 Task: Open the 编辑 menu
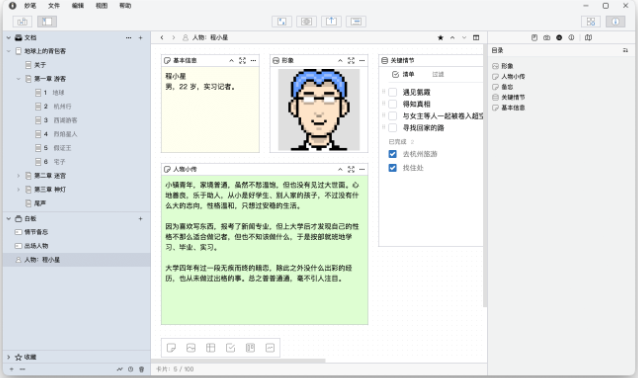(78, 6)
